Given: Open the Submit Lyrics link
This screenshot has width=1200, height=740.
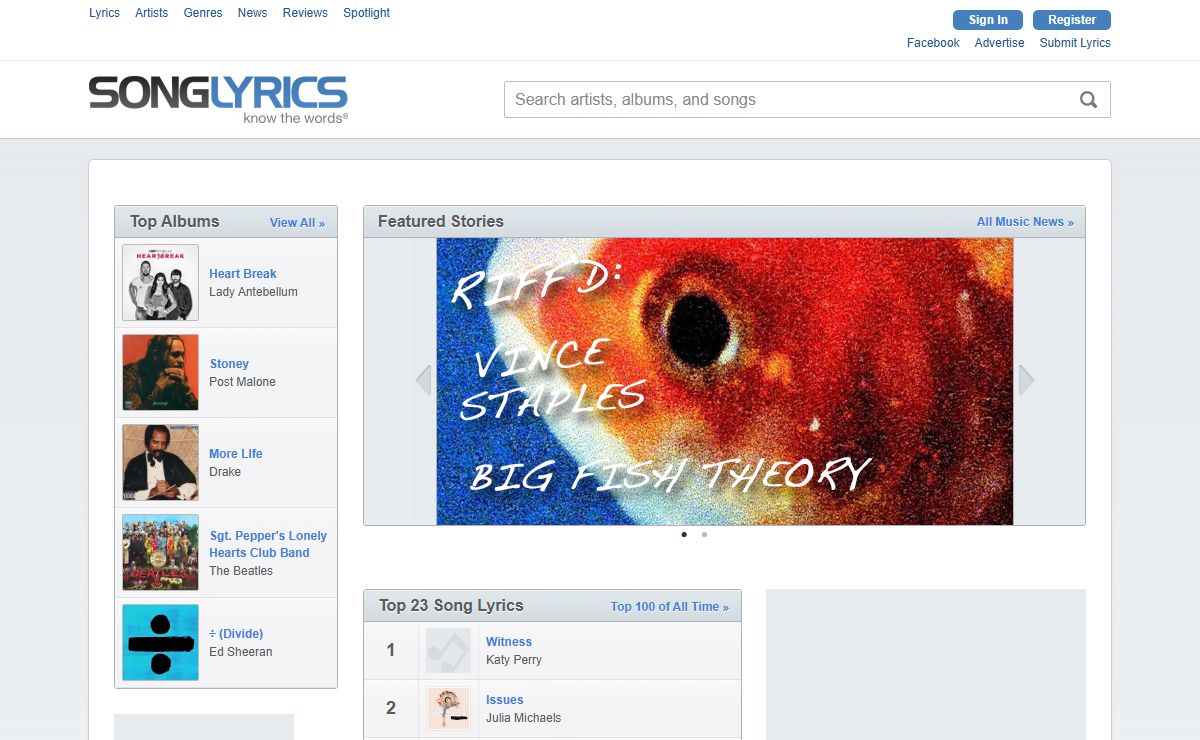Looking at the screenshot, I should 1075,43.
